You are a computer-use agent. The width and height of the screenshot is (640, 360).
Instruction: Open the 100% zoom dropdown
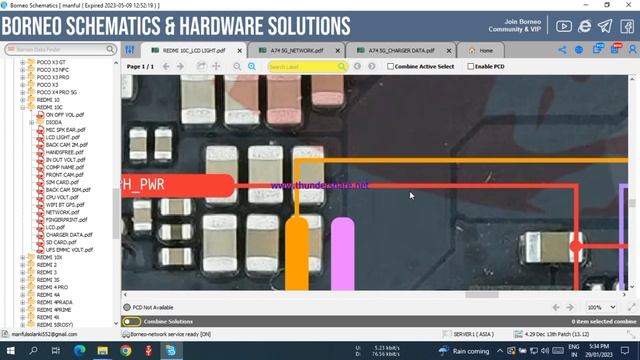[601, 307]
